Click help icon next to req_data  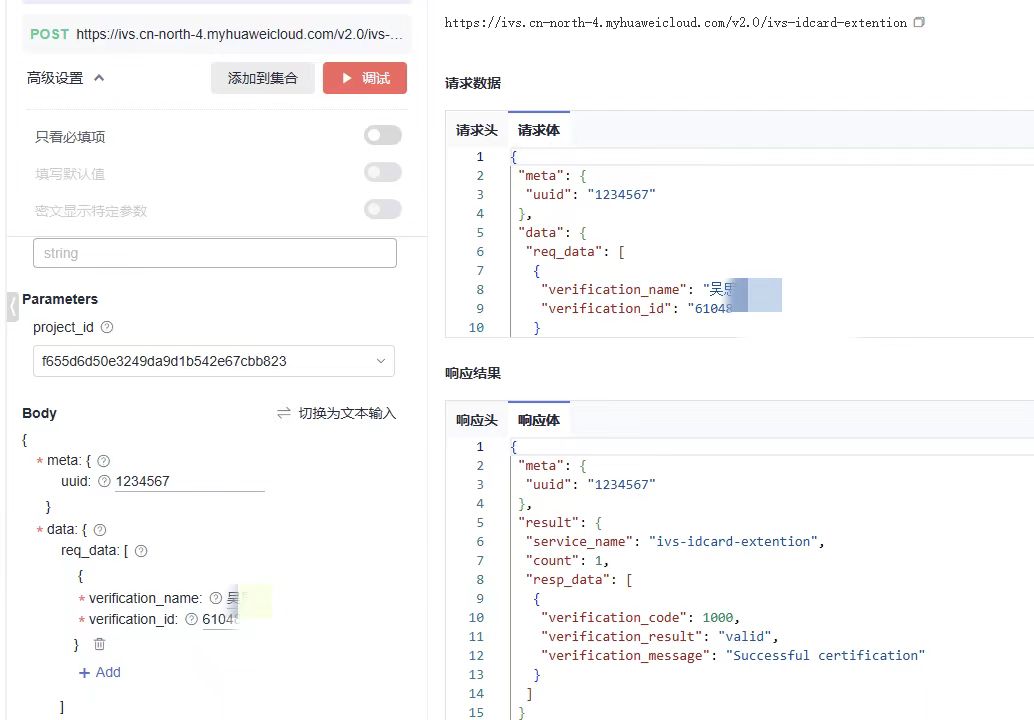tap(141, 551)
